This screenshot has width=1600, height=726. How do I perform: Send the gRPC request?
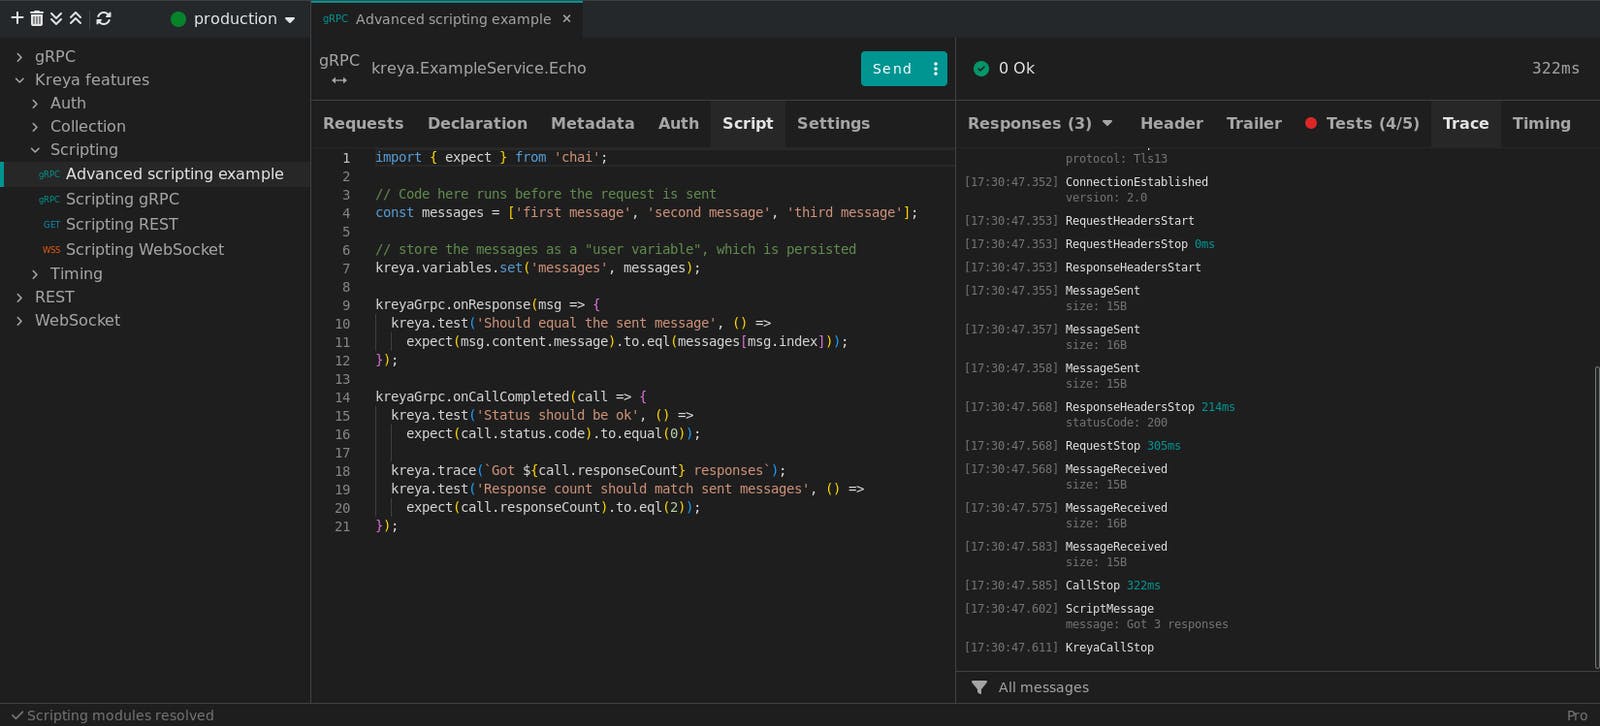[892, 68]
